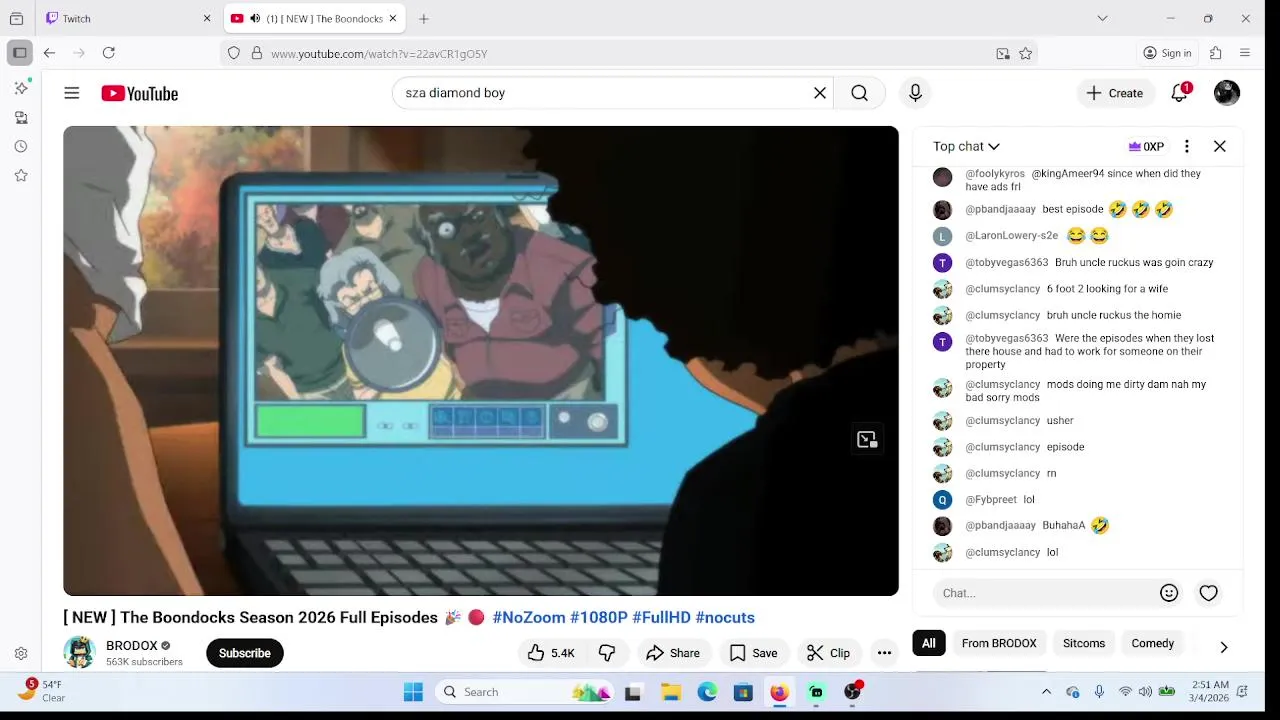Clear the search box text
The width and height of the screenshot is (1280, 720).
pos(820,93)
